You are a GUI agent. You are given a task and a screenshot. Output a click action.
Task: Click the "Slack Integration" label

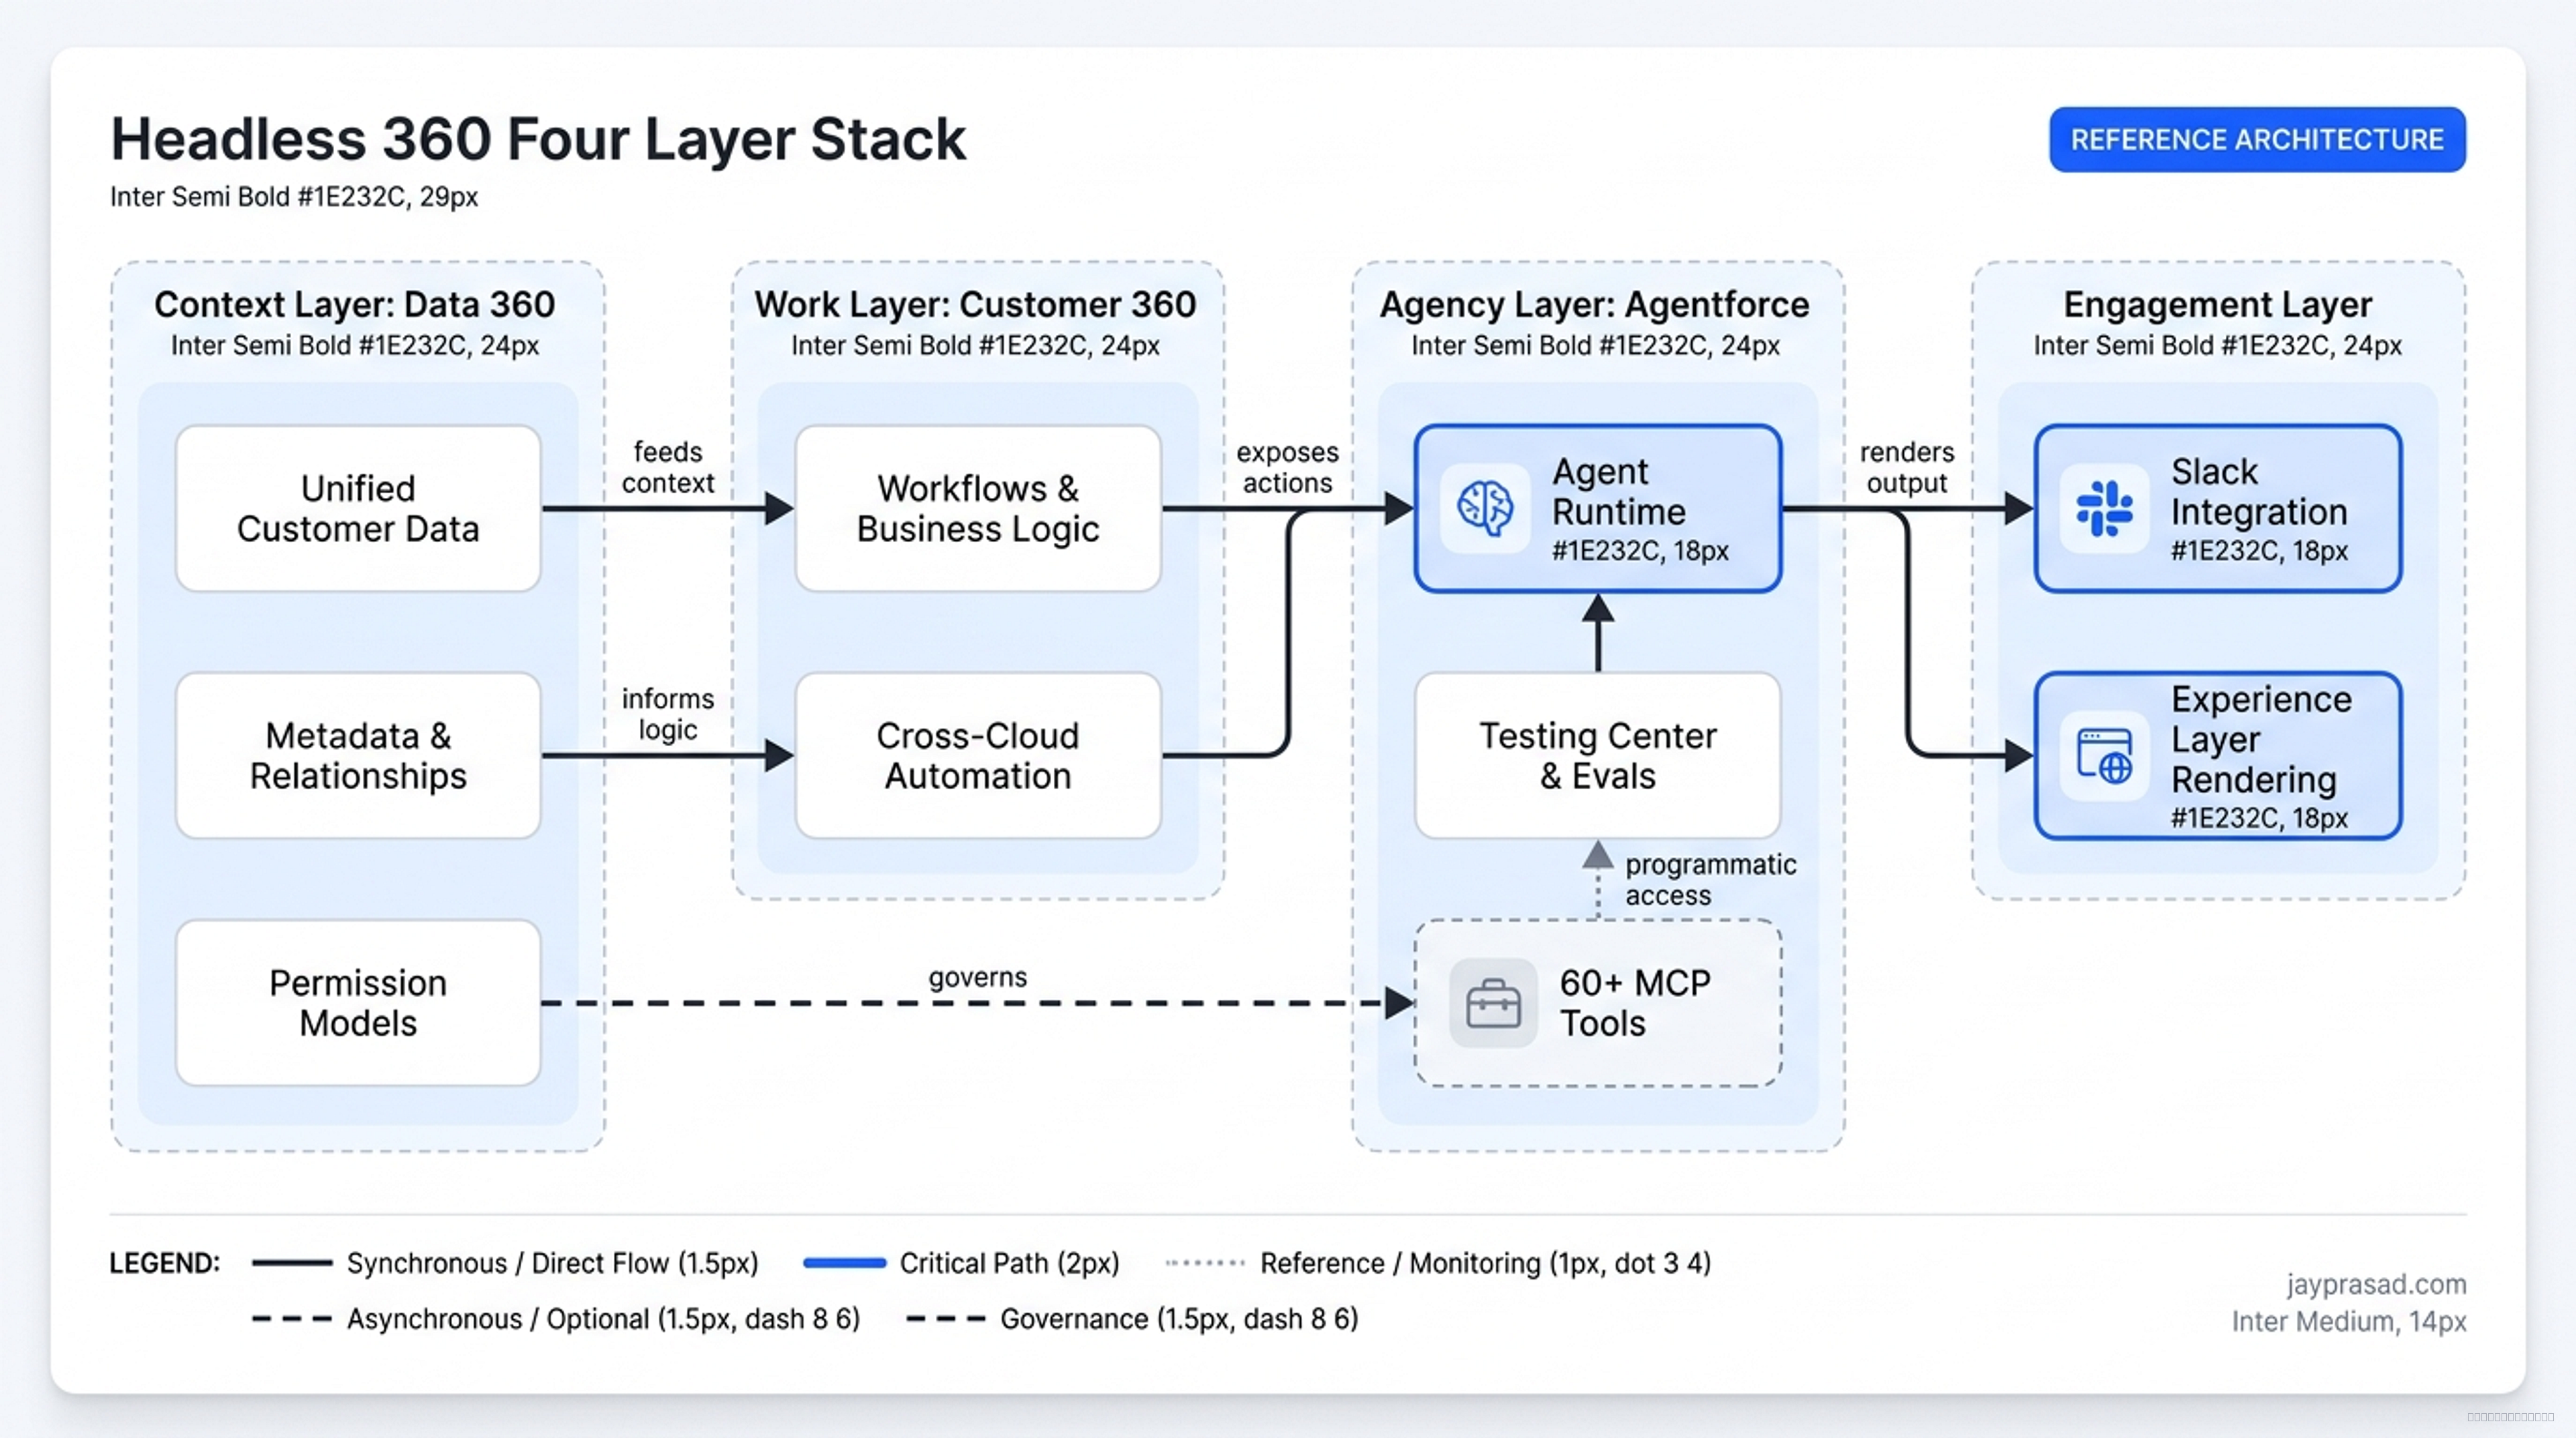[2259, 491]
